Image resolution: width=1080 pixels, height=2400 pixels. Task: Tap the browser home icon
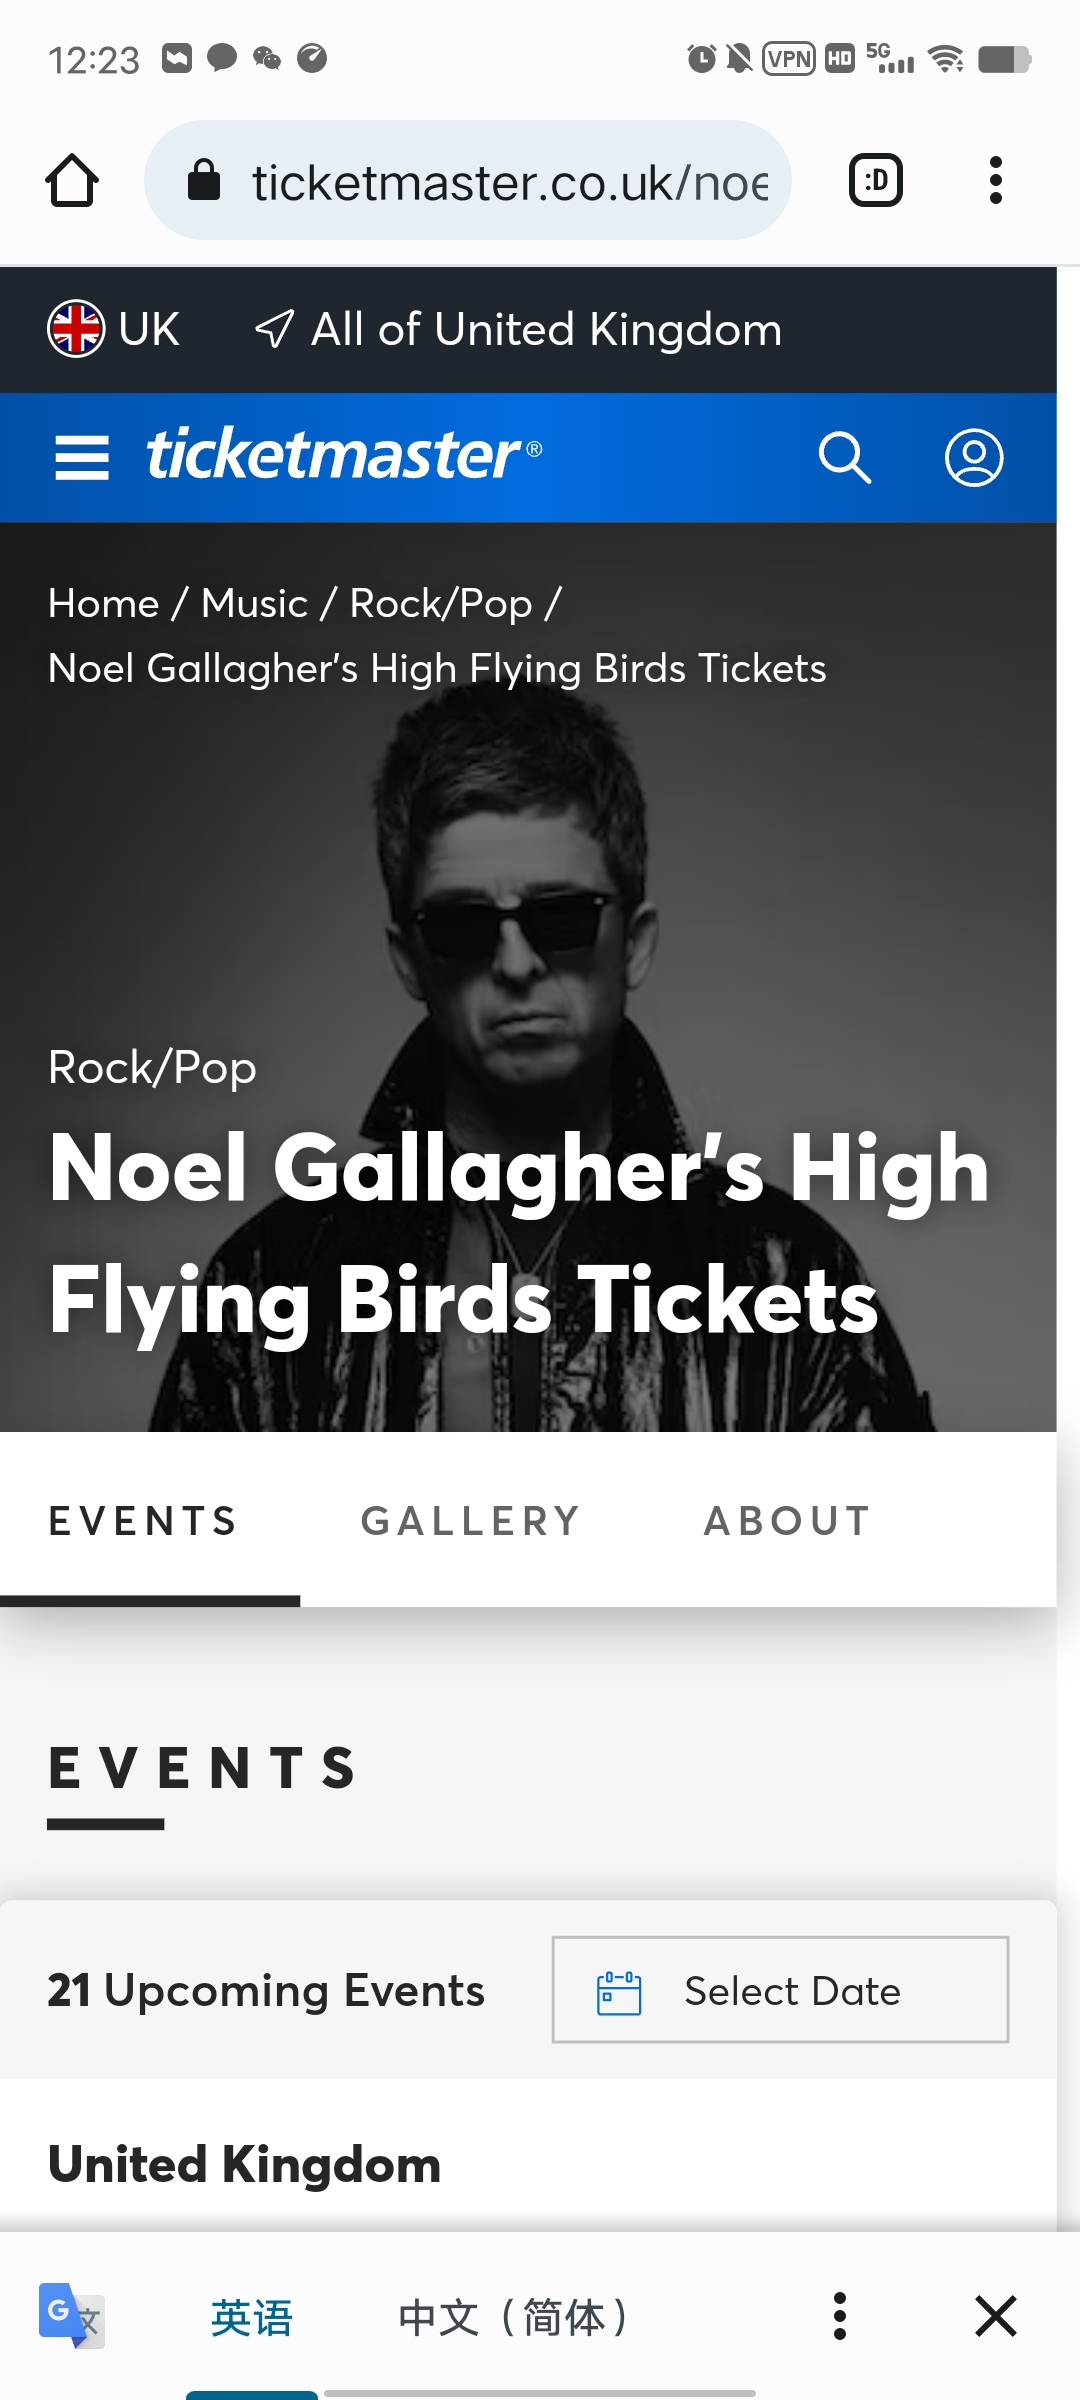[72, 180]
